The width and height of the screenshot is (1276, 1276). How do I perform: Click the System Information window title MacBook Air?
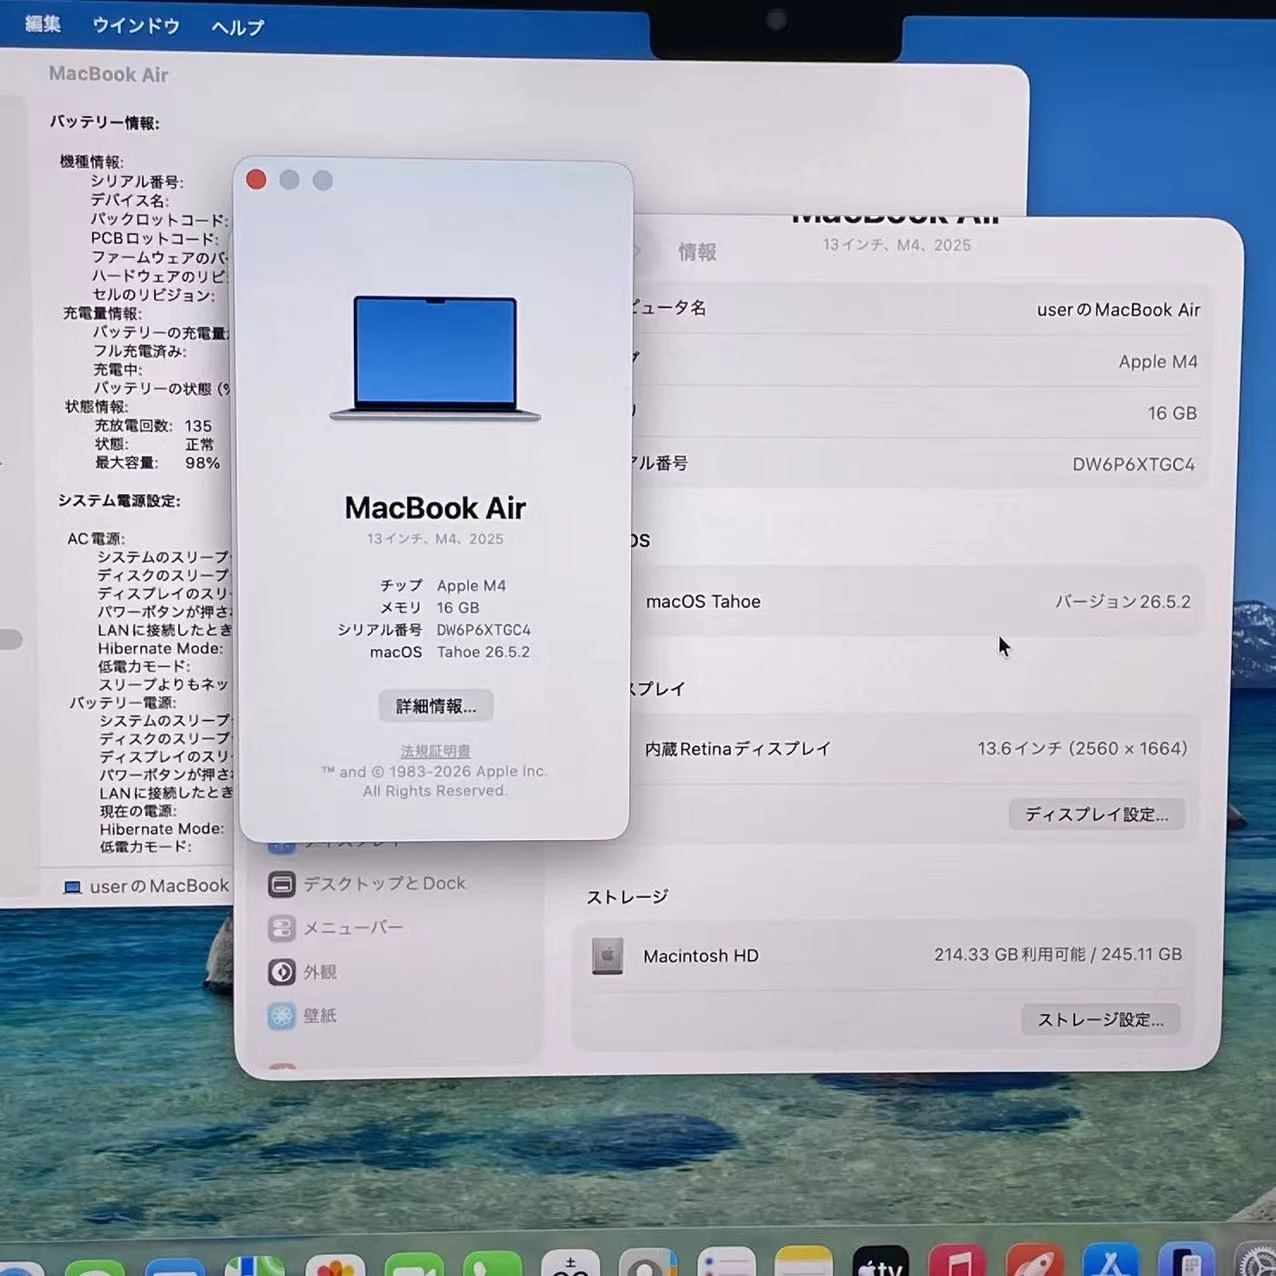click(x=108, y=74)
